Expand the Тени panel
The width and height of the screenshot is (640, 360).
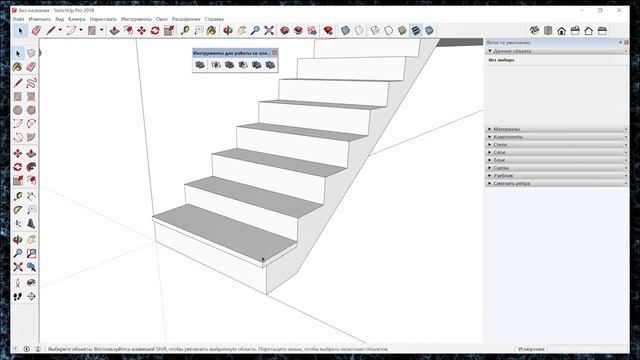556,160
